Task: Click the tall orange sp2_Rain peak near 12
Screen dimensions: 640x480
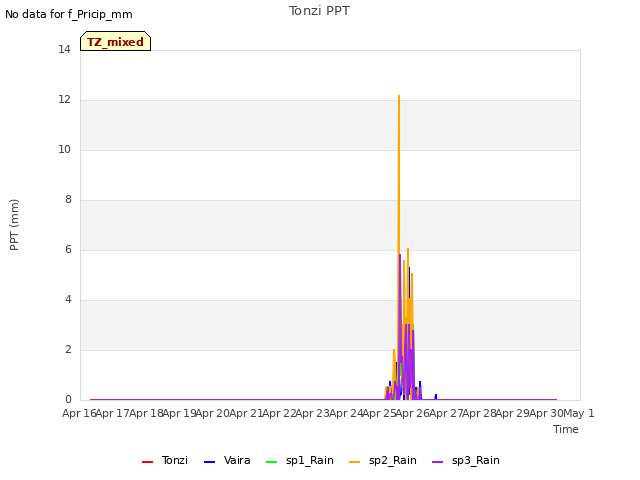Action: click(399, 96)
